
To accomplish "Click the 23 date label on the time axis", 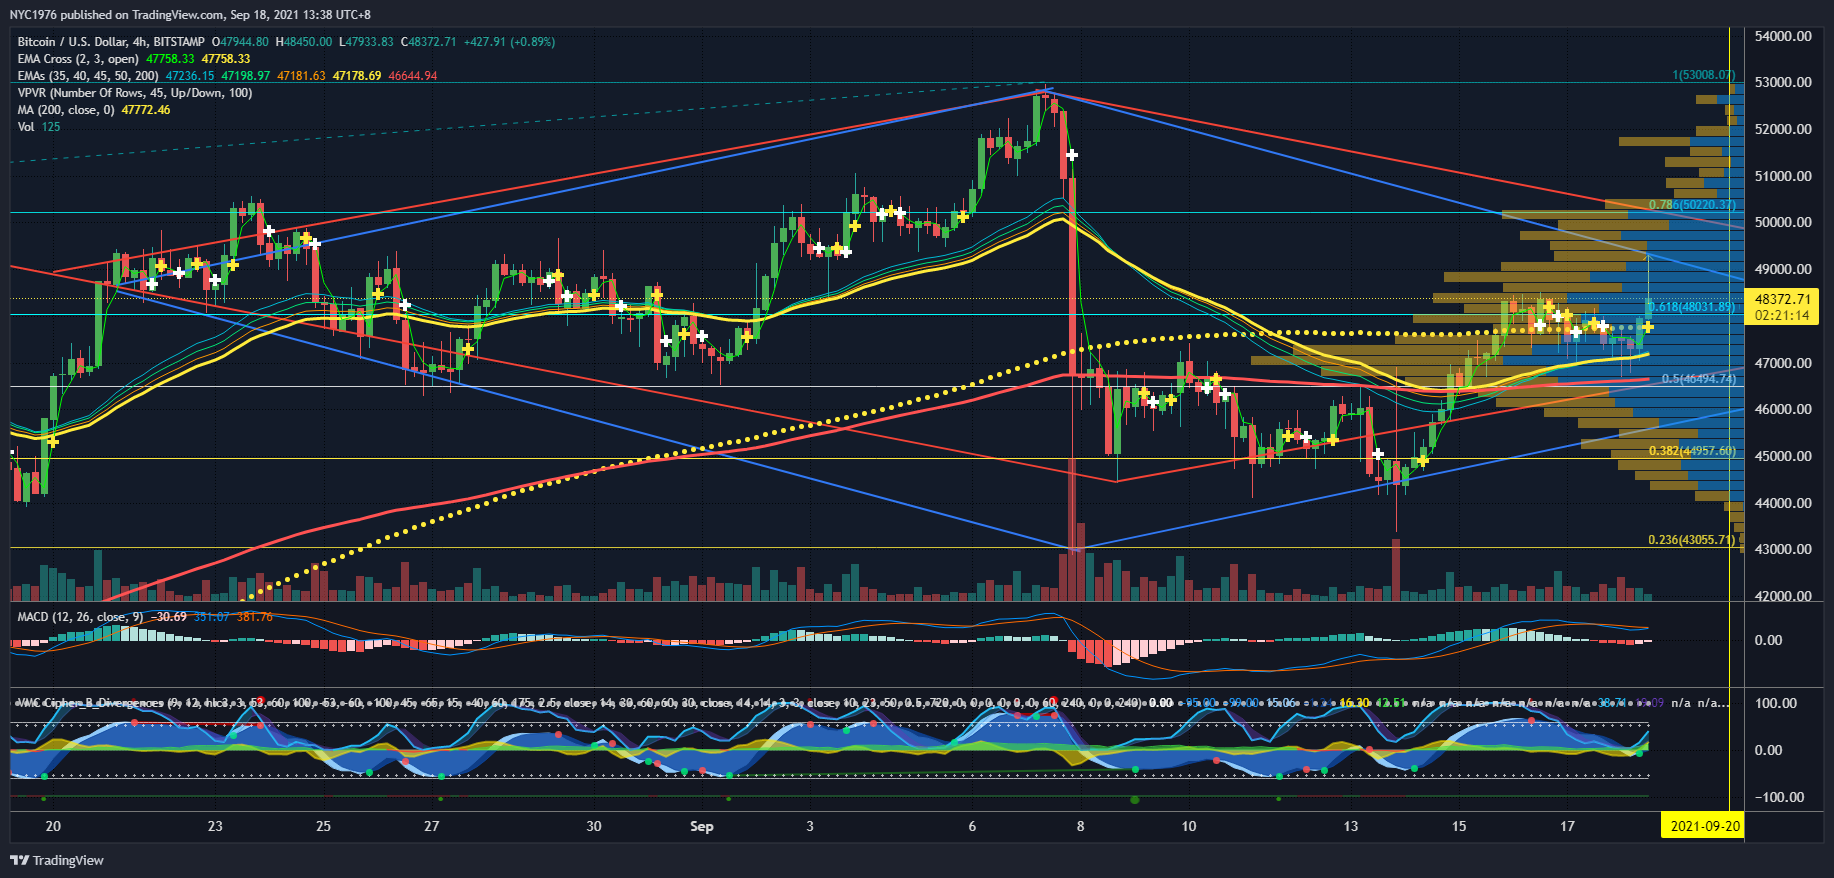I will click(x=215, y=826).
